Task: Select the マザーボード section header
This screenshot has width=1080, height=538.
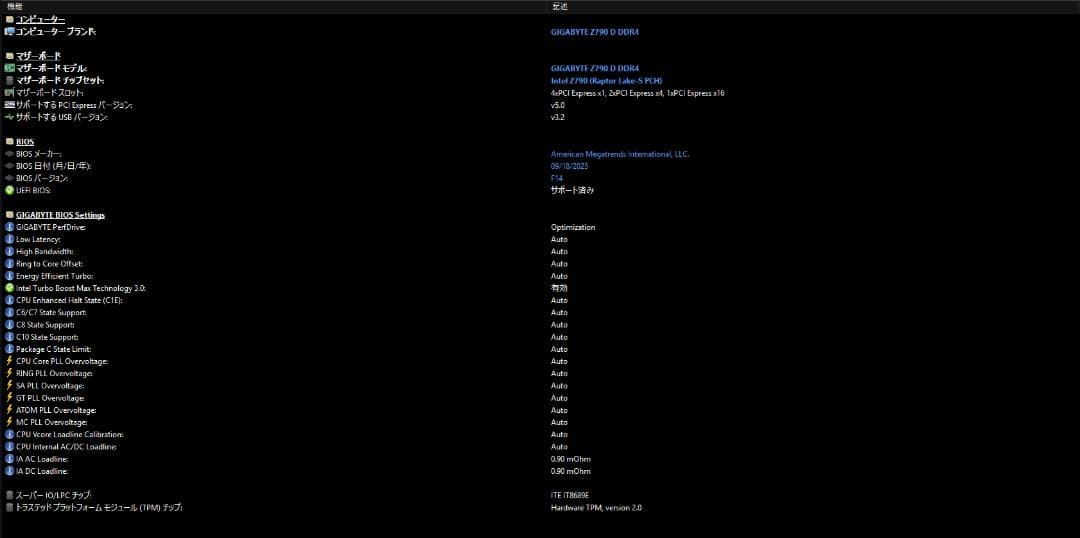Action: coord(38,56)
